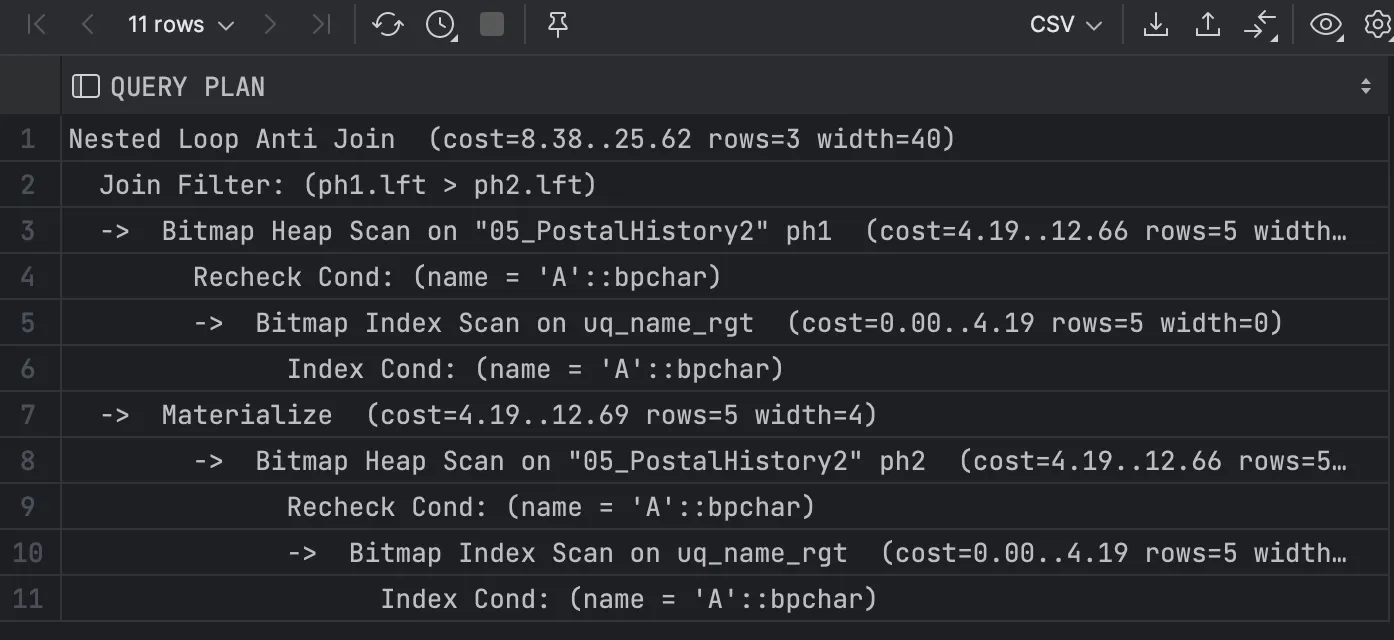This screenshot has width=1394, height=640.
Task: Reload the query results
Action: tap(388, 25)
